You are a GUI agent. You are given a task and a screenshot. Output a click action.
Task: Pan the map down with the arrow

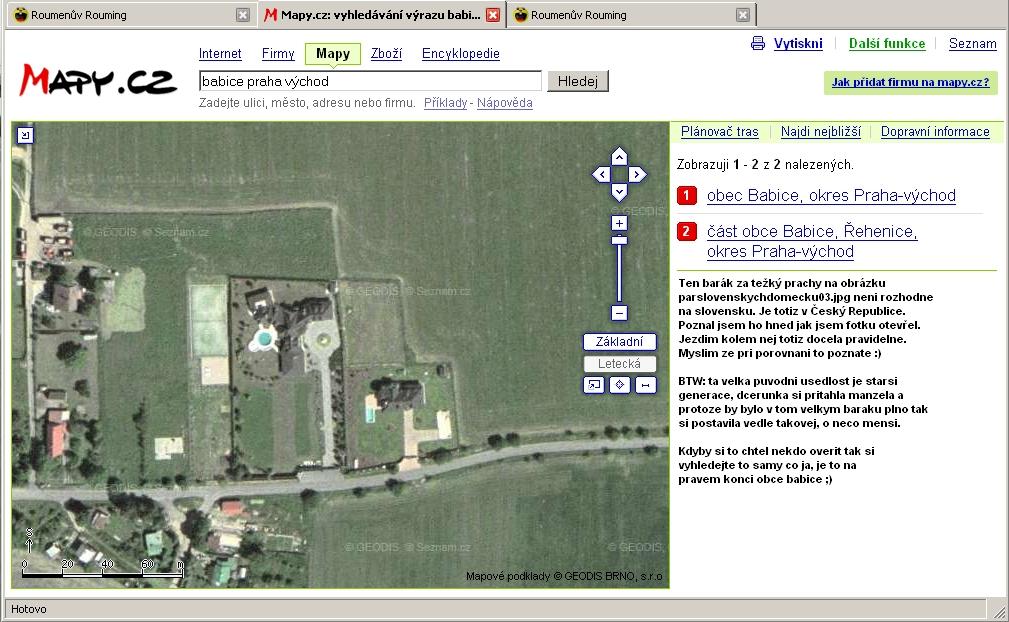pos(619,192)
